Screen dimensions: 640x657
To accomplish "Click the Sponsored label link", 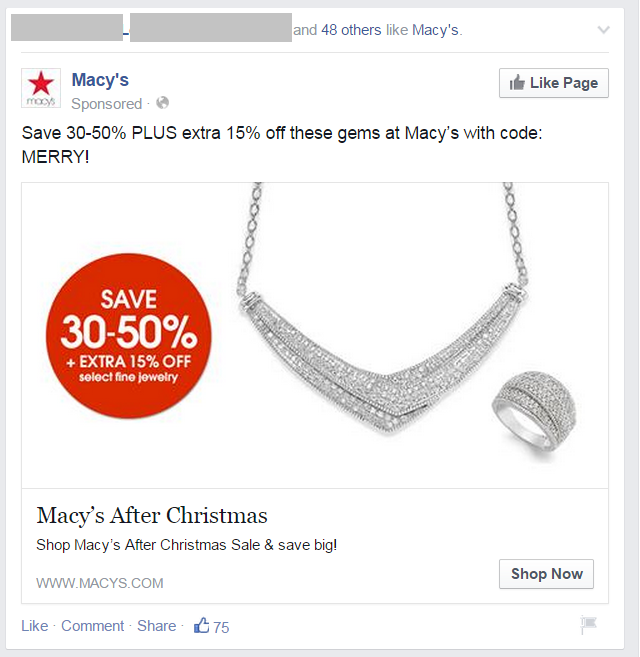I will pyautogui.click(x=107, y=103).
